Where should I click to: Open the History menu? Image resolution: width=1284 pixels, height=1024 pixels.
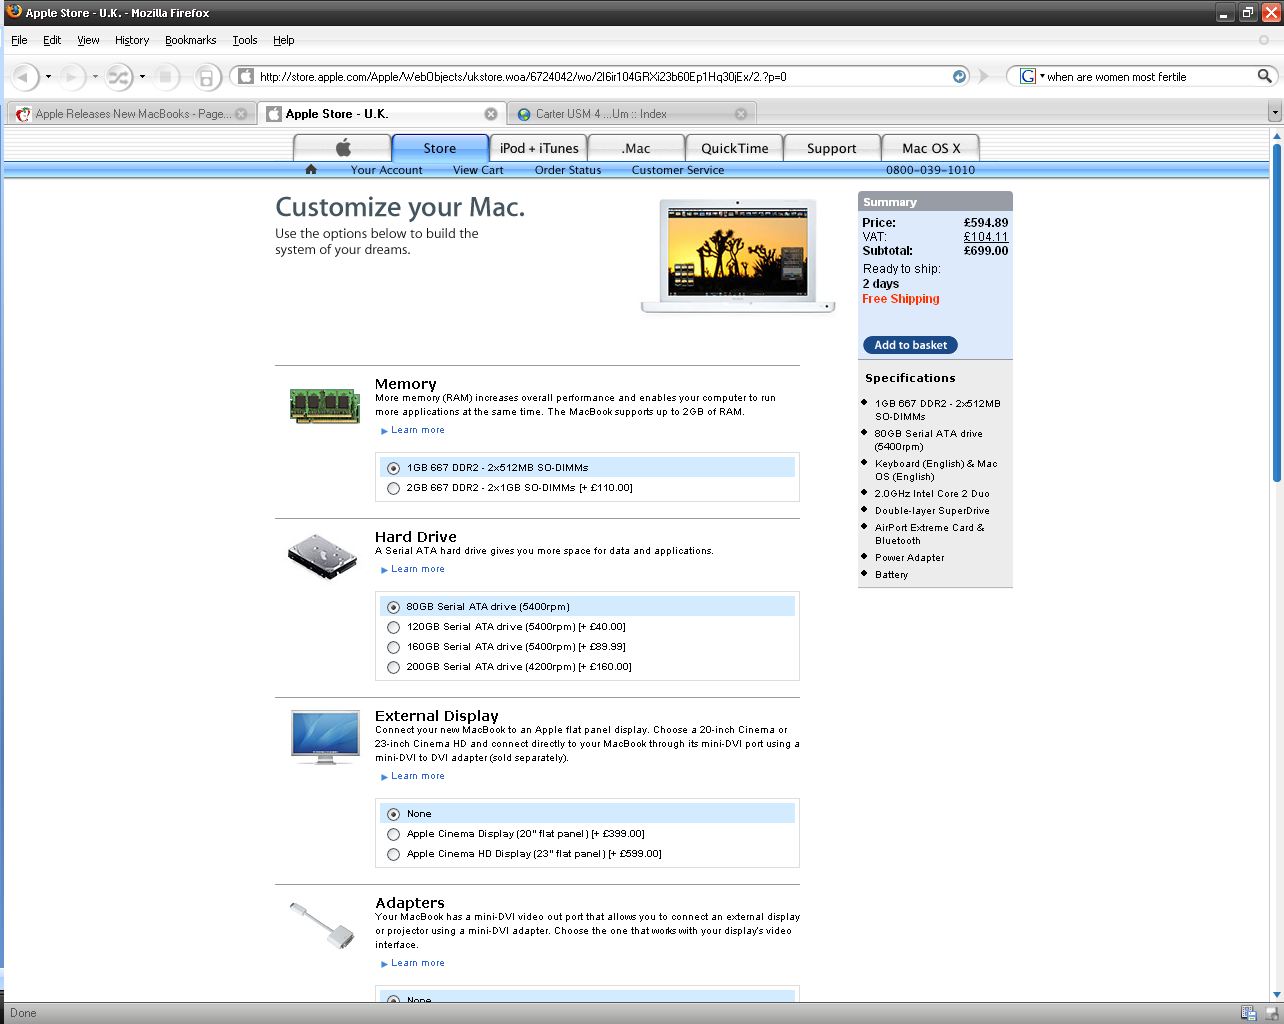pos(131,40)
